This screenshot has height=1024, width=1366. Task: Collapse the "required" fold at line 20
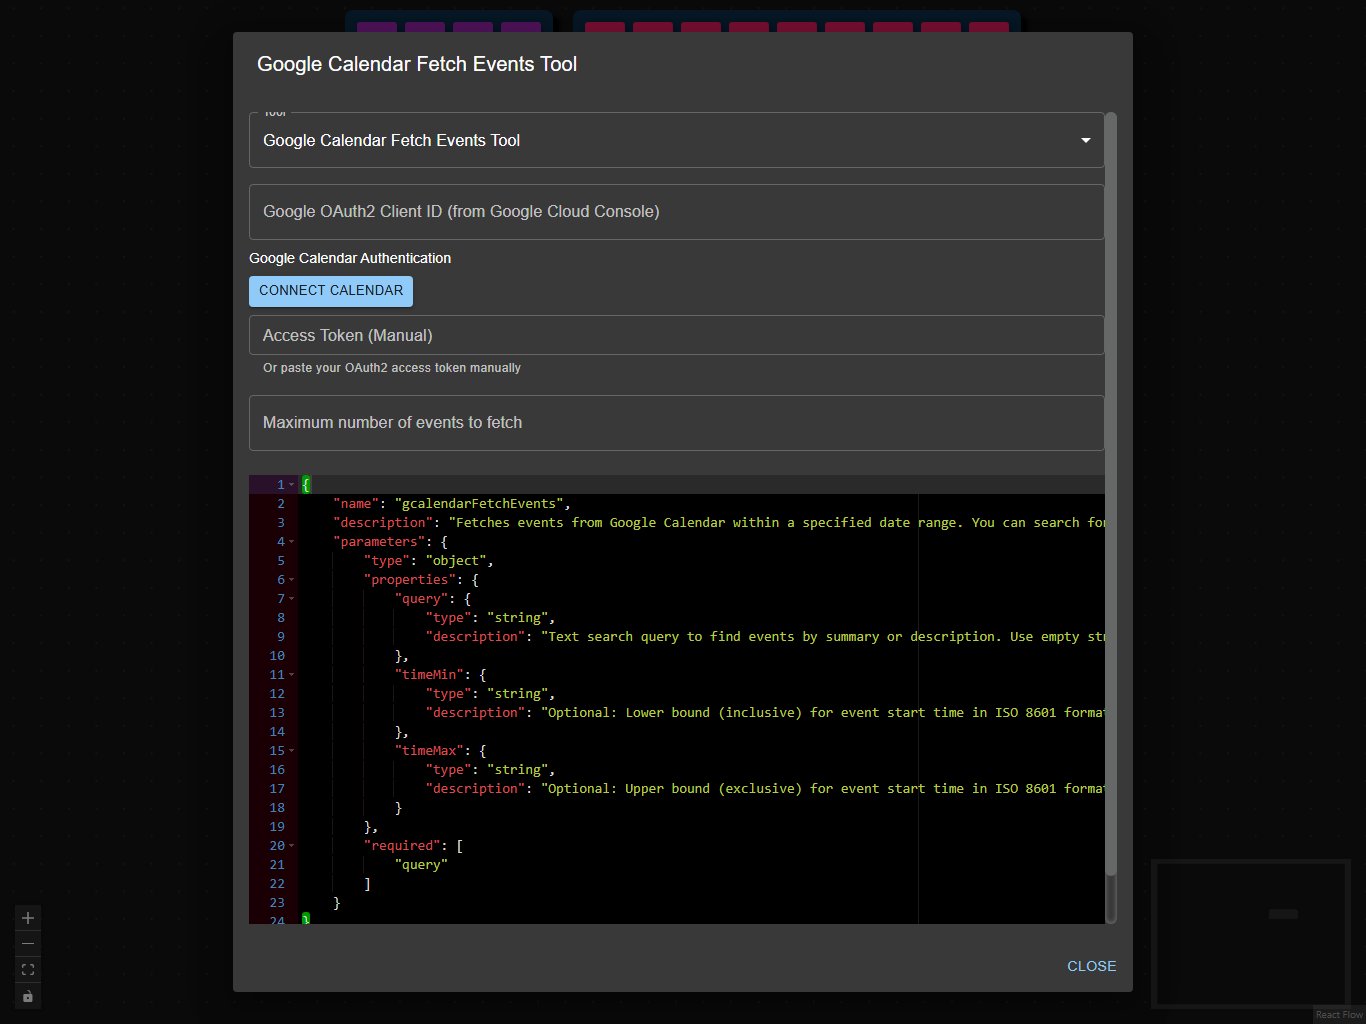pyautogui.click(x=292, y=846)
